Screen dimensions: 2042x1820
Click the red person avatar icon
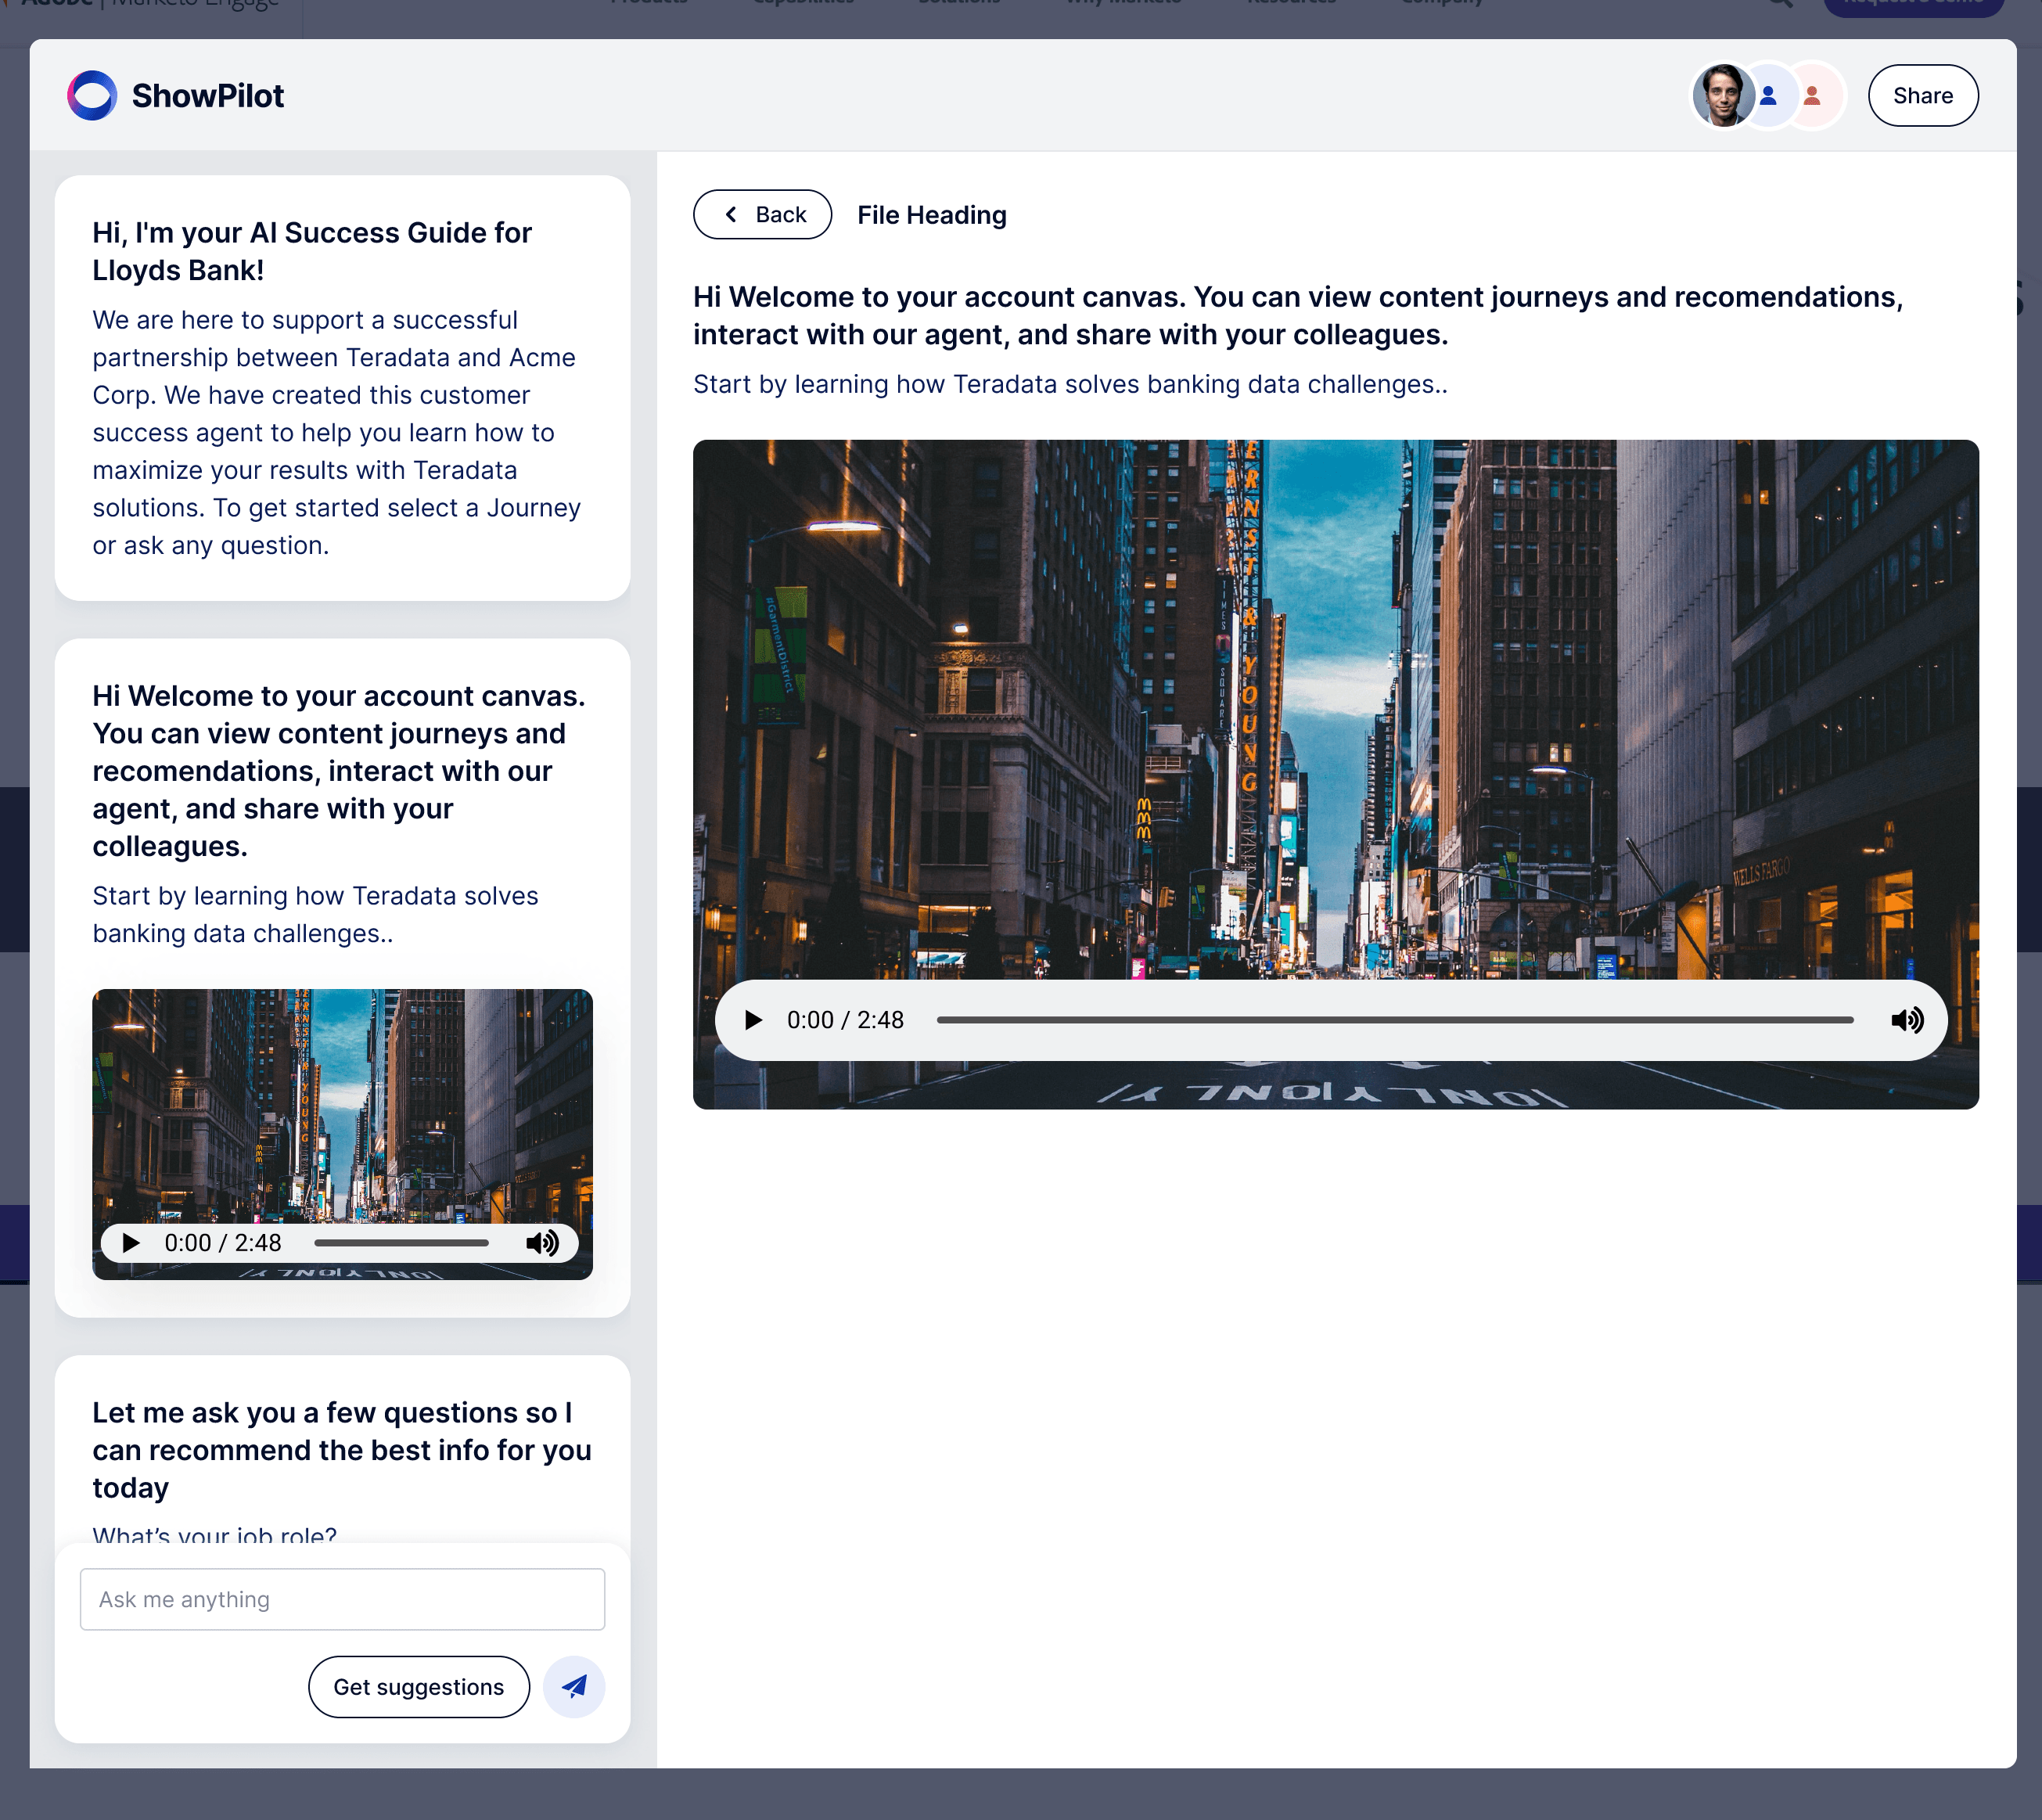click(1814, 95)
